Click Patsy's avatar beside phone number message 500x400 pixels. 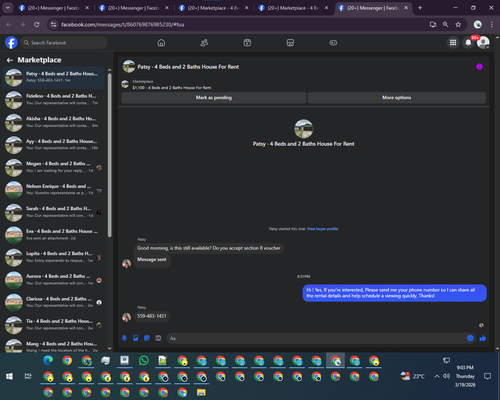pyautogui.click(x=126, y=317)
